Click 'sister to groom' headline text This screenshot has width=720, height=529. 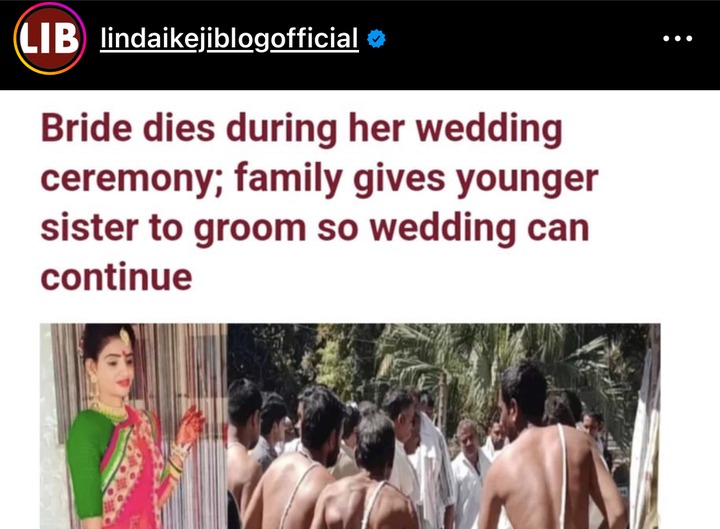(173, 229)
